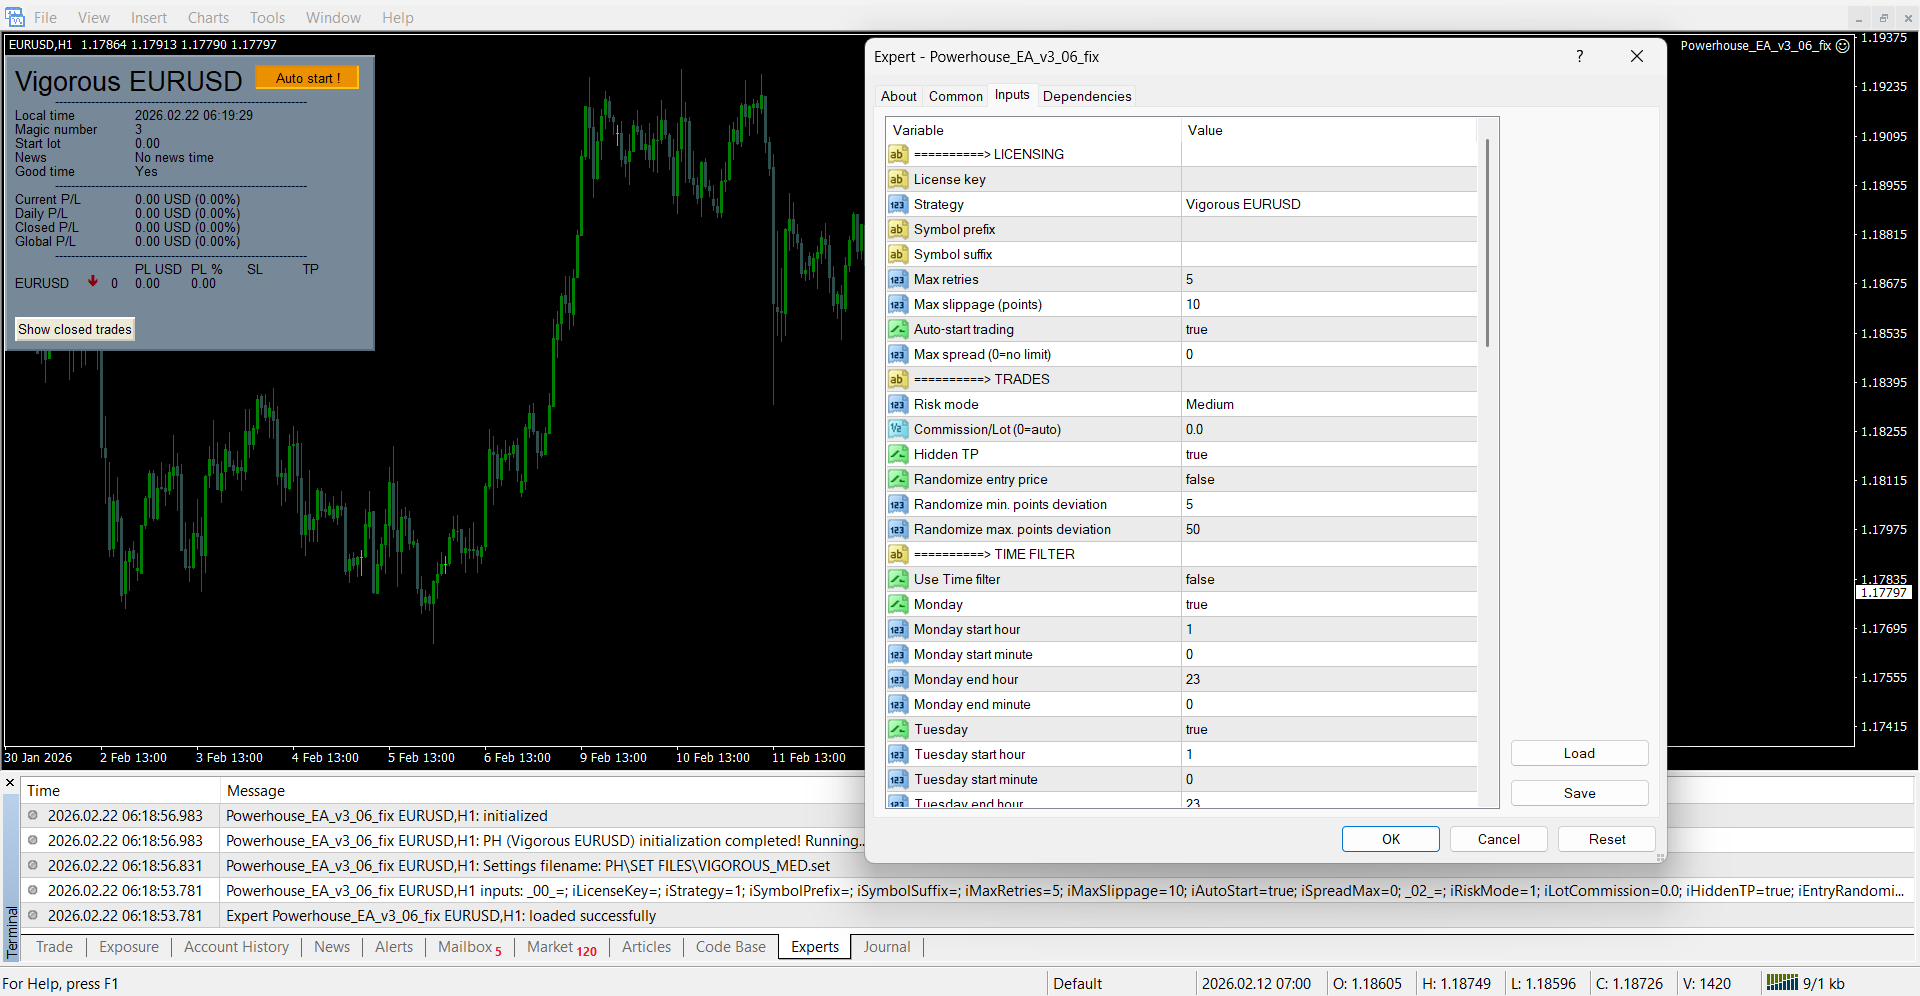
Task: Toggle the Use Time filter value
Action: tap(1328, 580)
